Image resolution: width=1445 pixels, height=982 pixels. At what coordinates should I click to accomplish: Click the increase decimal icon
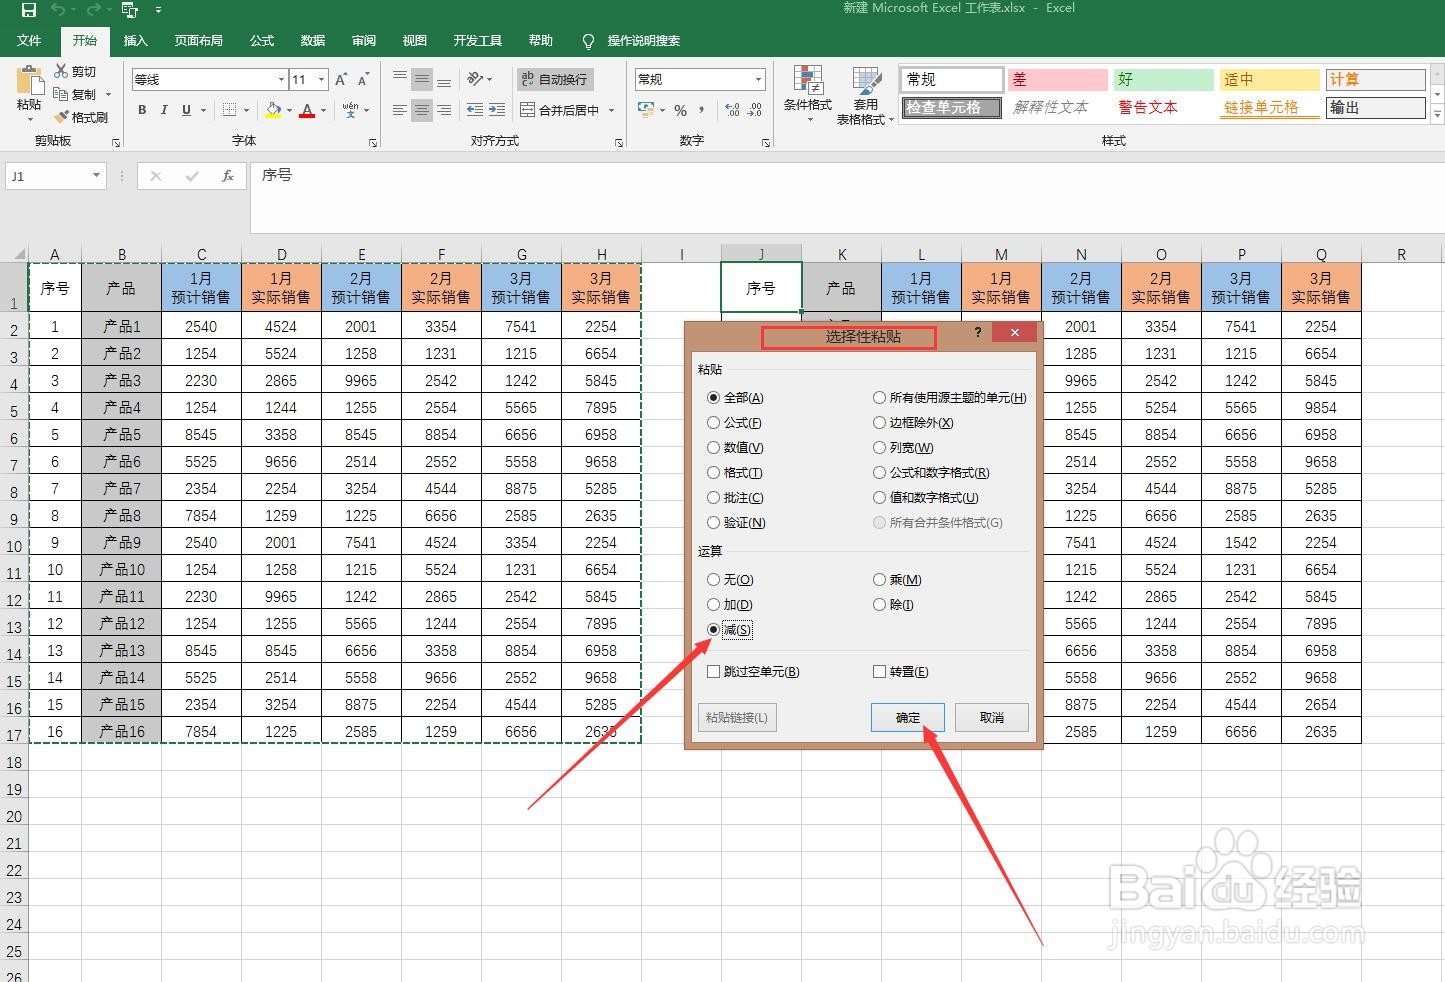point(733,110)
